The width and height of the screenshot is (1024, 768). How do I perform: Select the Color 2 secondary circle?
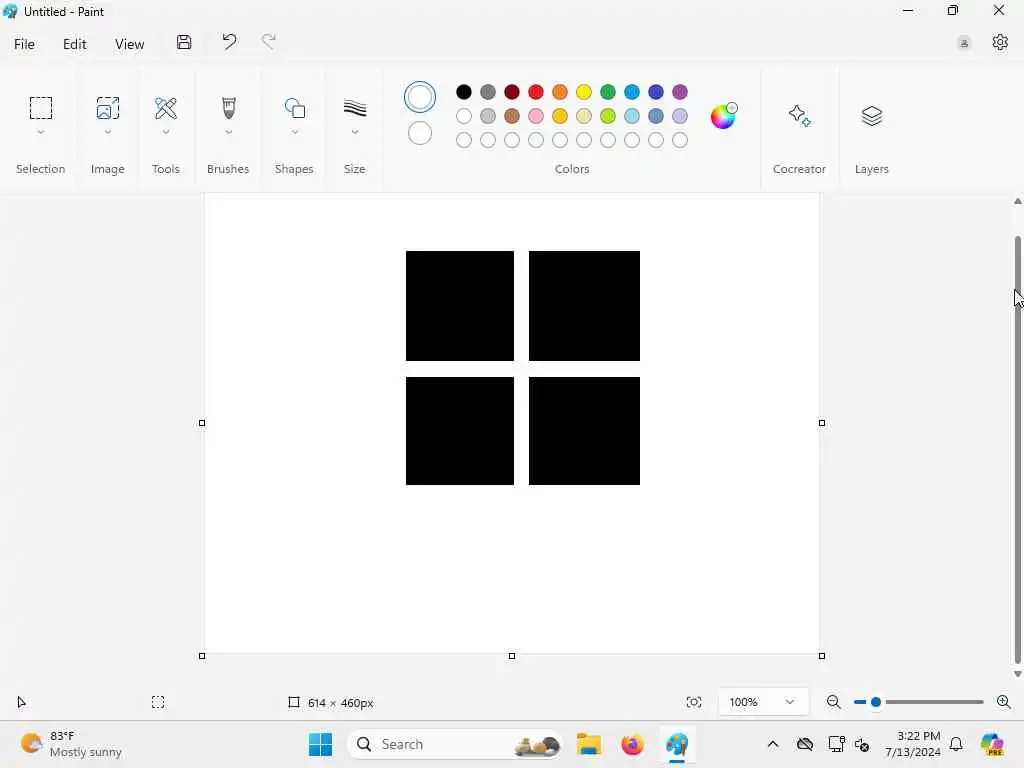[x=420, y=133]
